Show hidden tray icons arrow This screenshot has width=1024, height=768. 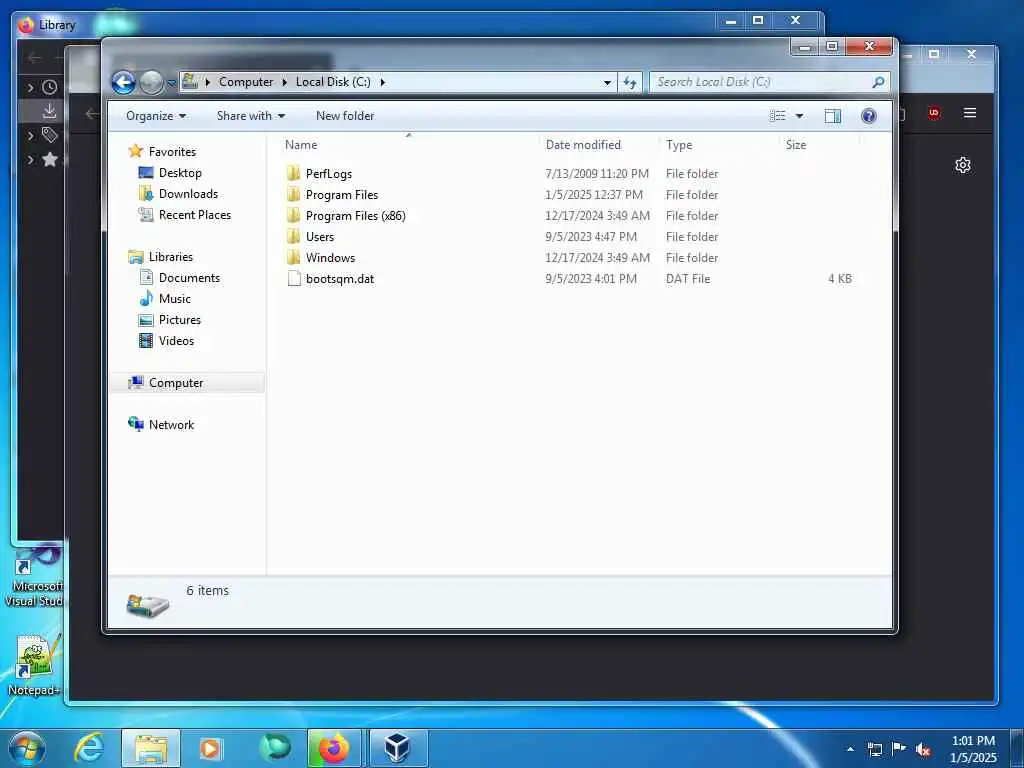pos(850,750)
